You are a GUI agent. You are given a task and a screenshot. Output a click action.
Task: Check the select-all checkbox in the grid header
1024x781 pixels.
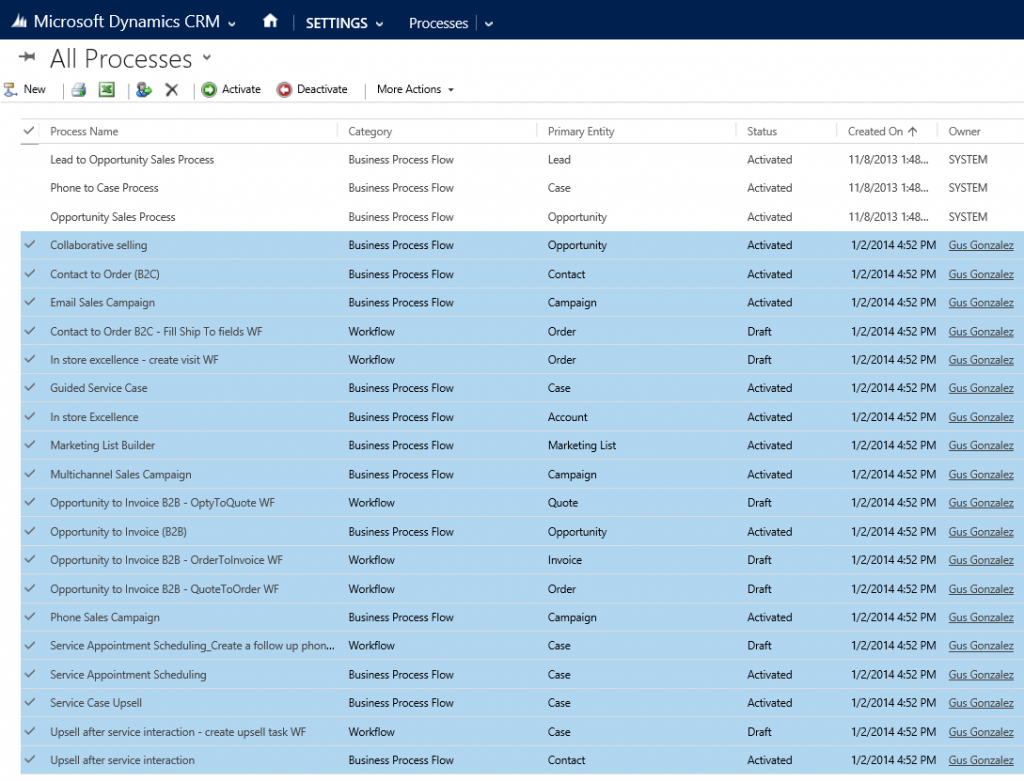coord(27,130)
